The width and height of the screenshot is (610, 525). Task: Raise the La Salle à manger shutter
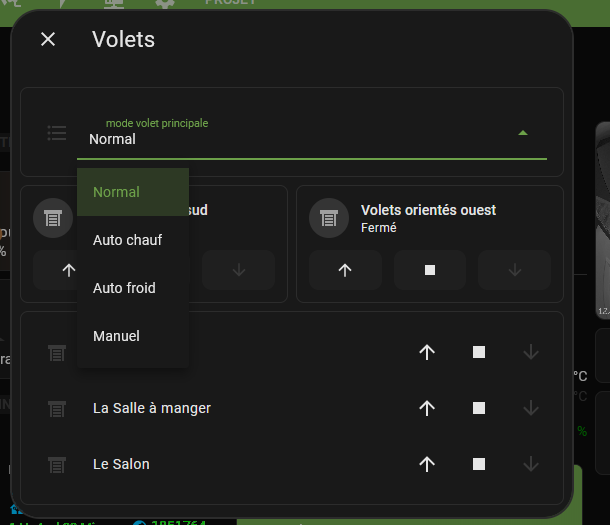(427, 408)
